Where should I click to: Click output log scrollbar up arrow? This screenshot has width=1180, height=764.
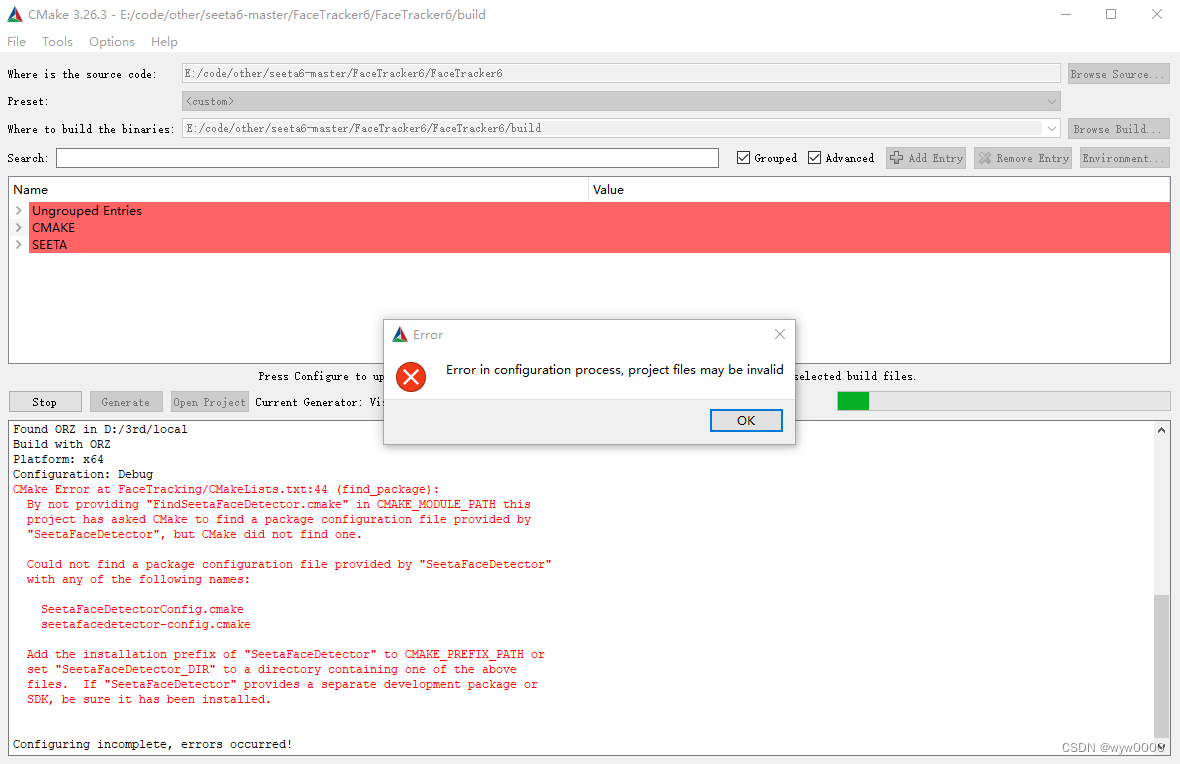1161,430
